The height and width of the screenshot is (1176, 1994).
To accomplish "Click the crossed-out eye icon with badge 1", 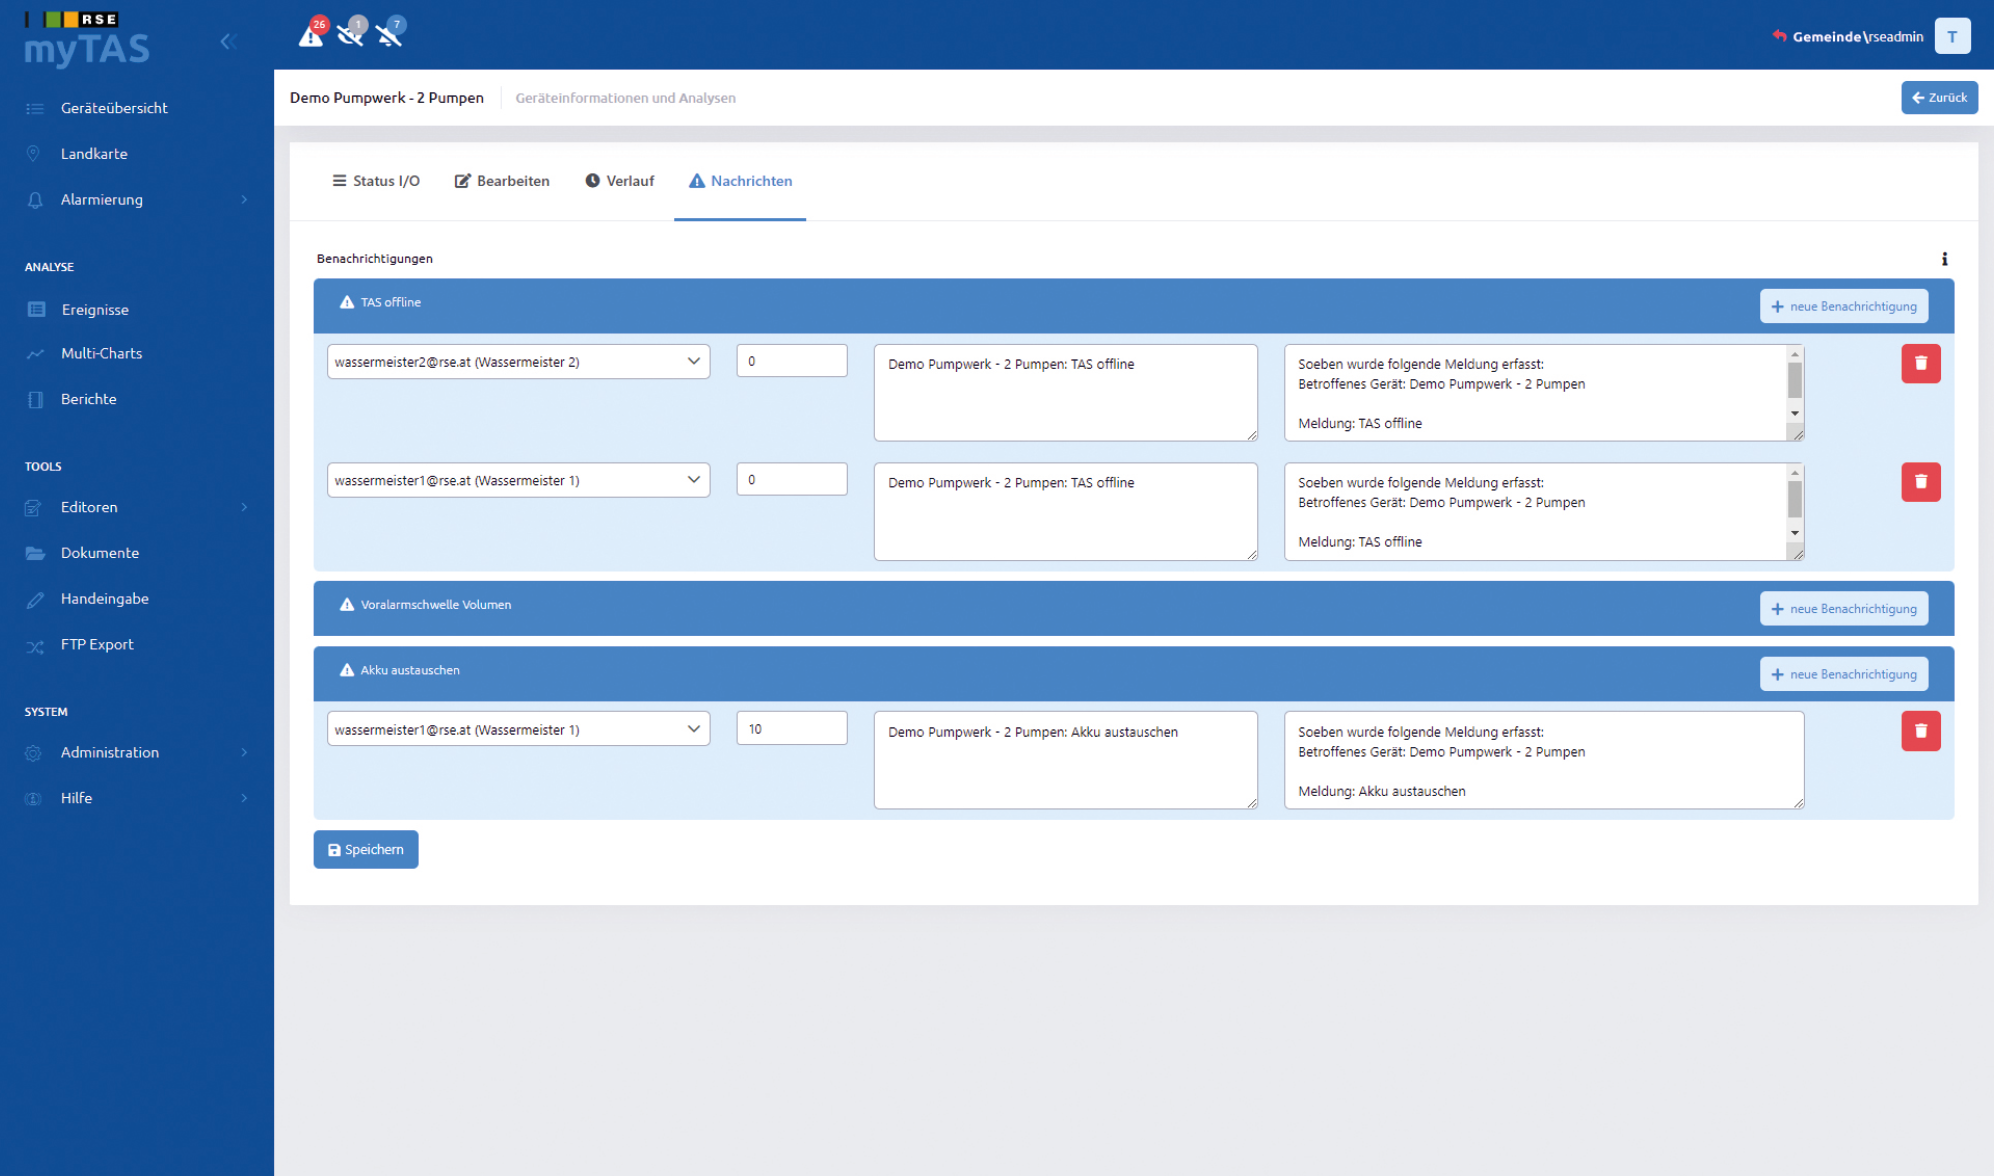I will point(350,35).
